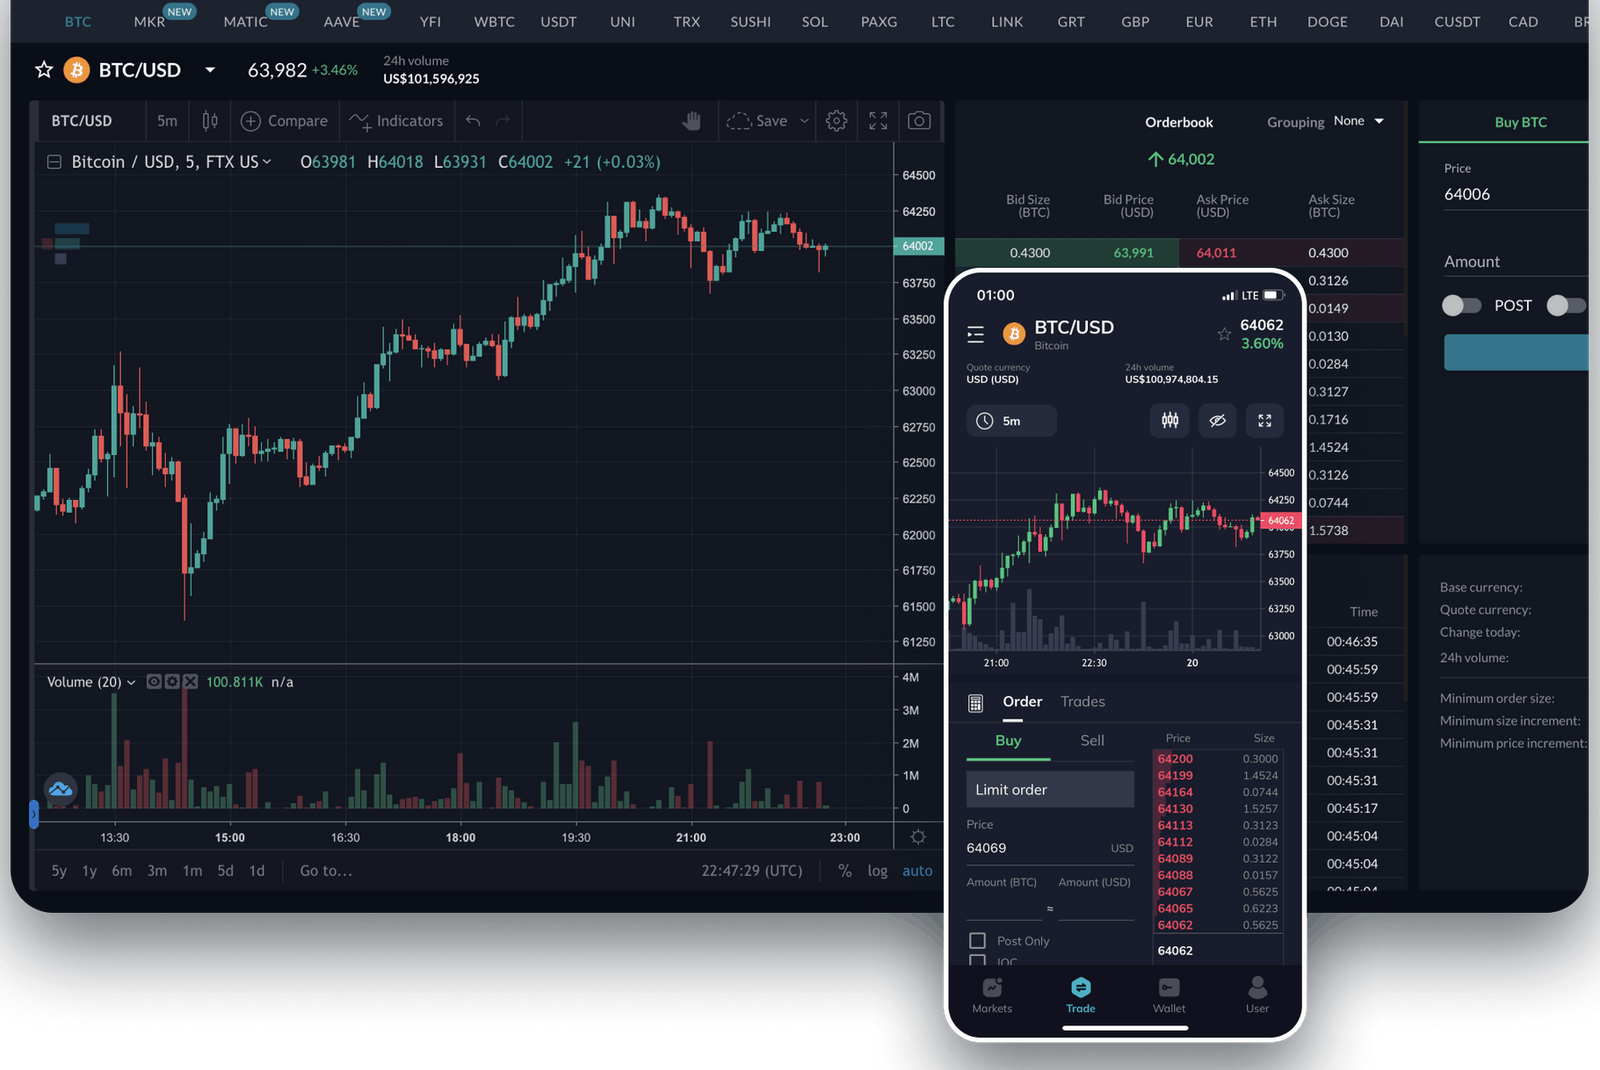Screen dimensions: 1600x1070
Task: Switch to the ETH ticker tab
Action: click(x=1263, y=21)
